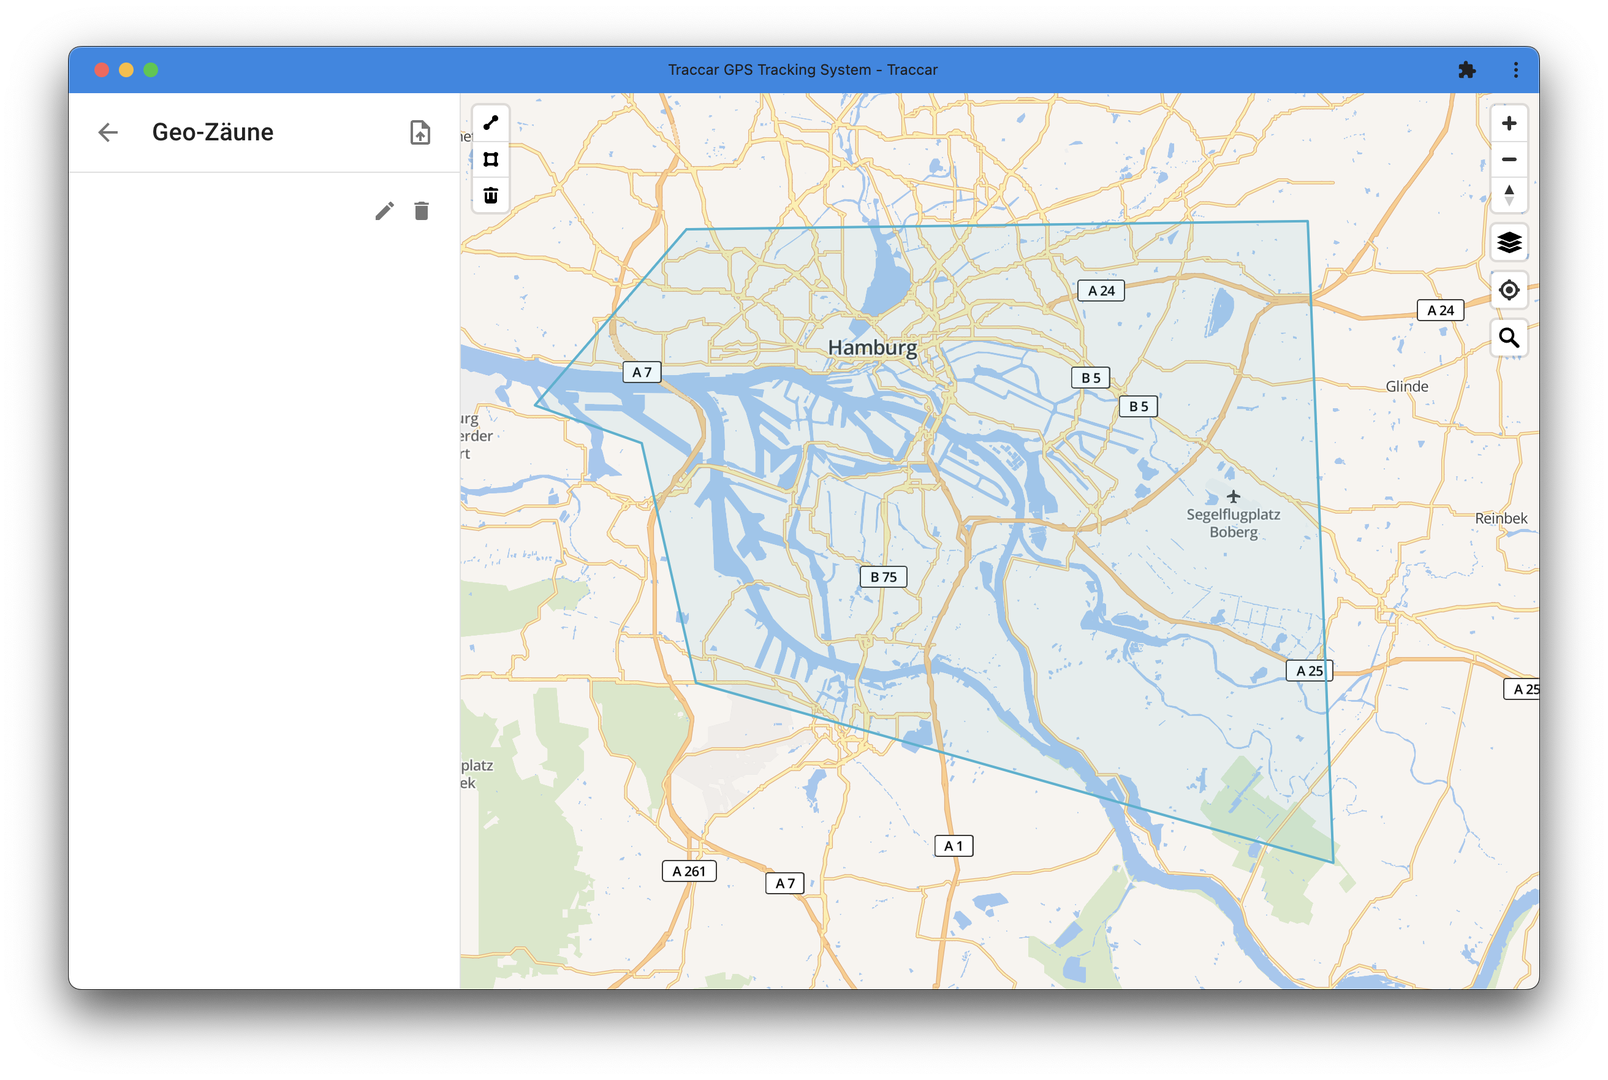
Task: Click the Hamburg city label
Action: [x=872, y=348]
